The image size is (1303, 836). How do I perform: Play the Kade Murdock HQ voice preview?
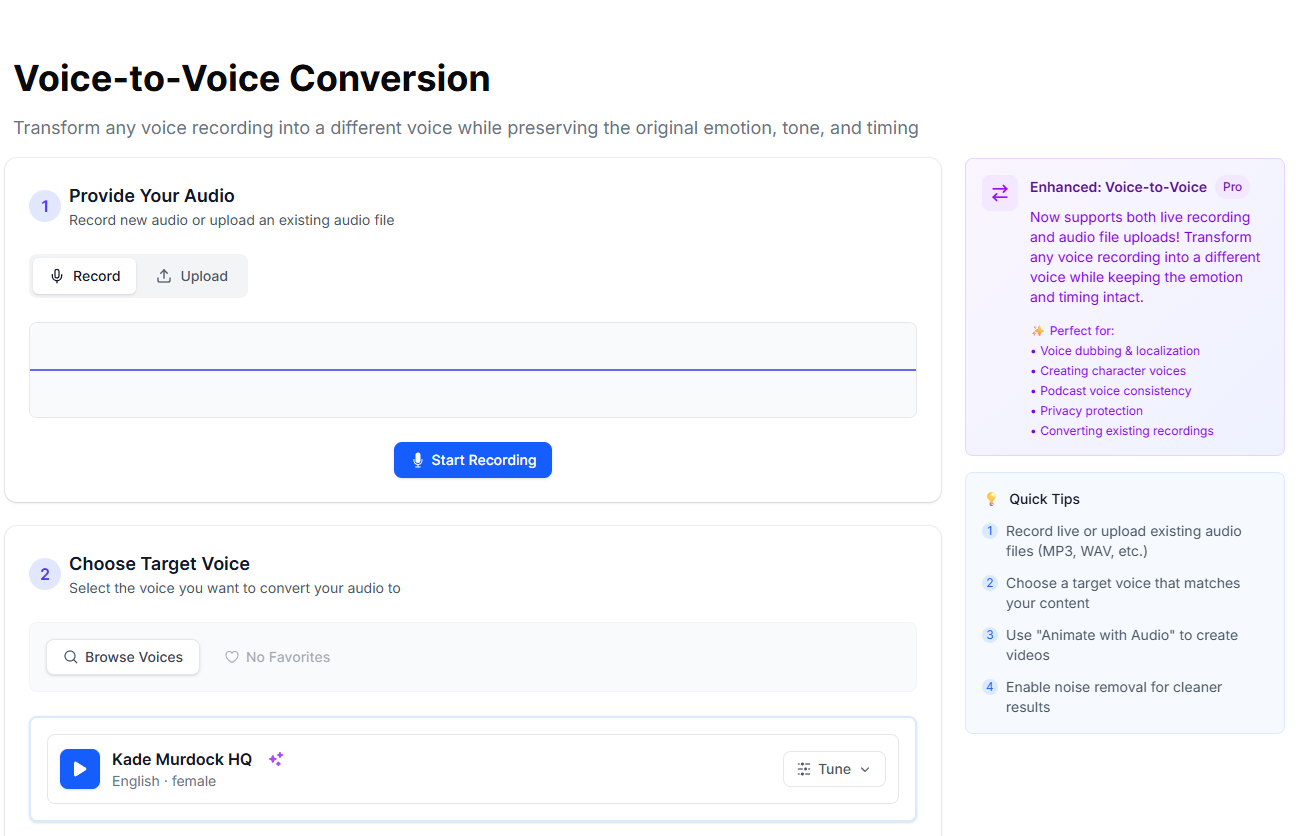[80, 769]
